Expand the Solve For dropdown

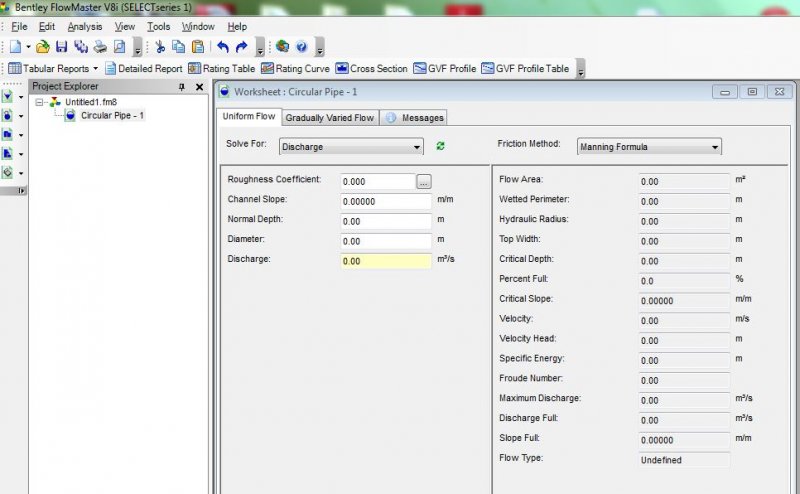click(x=417, y=147)
